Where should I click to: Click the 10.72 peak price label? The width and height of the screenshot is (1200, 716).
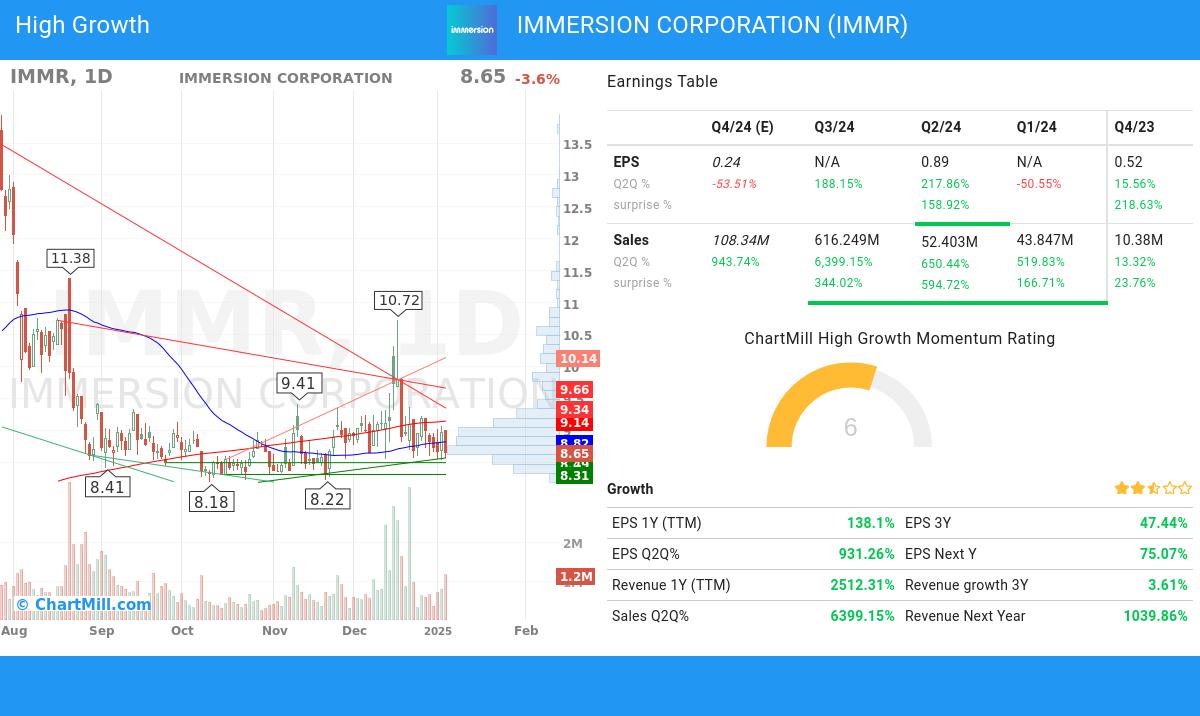click(399, 300)
